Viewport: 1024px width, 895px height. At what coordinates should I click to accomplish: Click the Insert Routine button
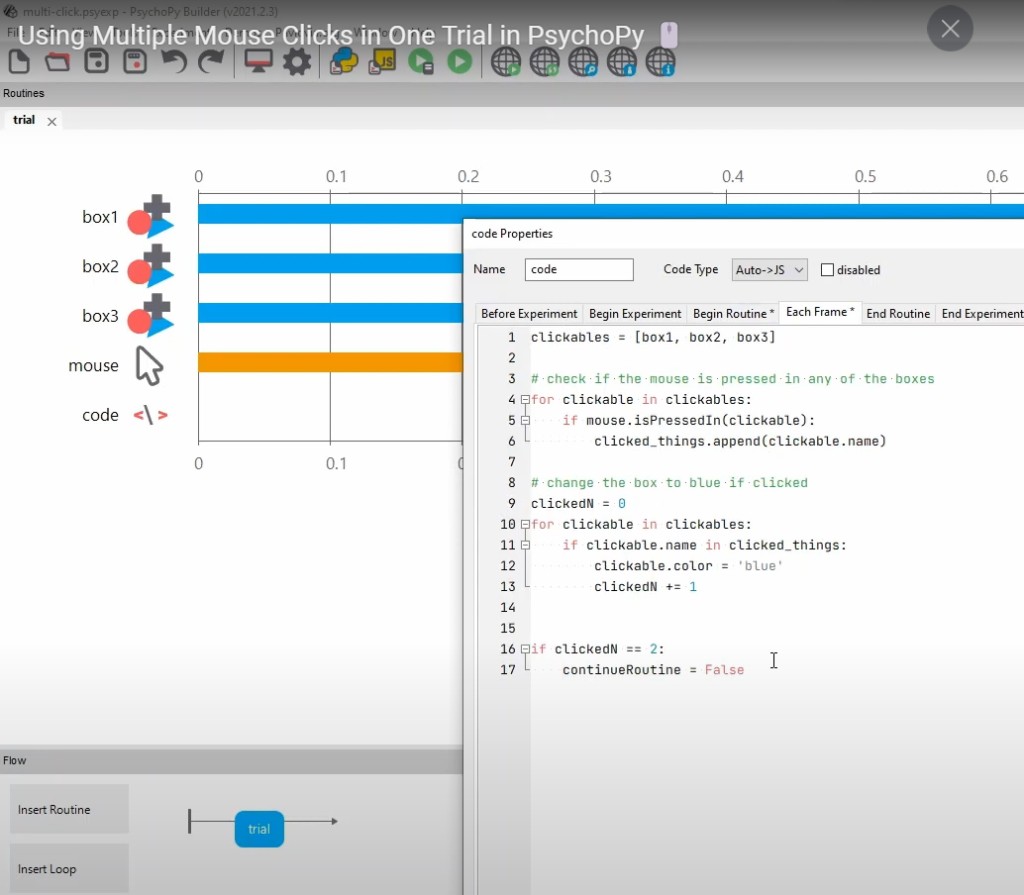tap(69, 809)
